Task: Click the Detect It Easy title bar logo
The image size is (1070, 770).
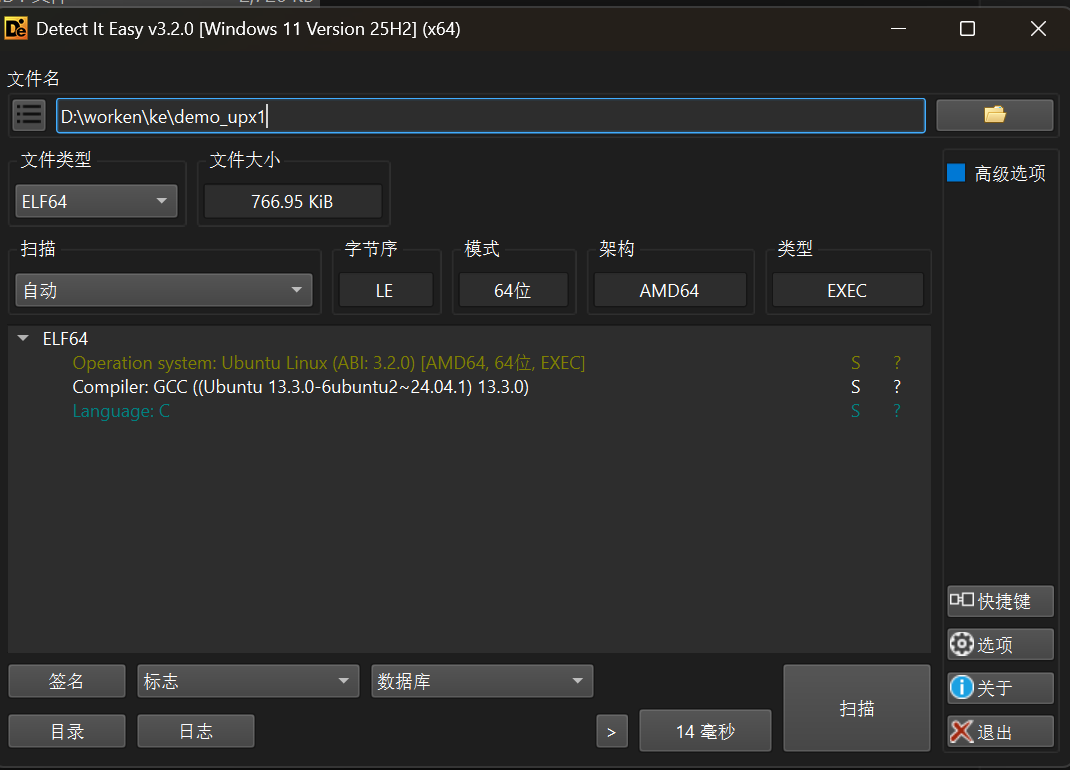Action: (x=16, y=29)
